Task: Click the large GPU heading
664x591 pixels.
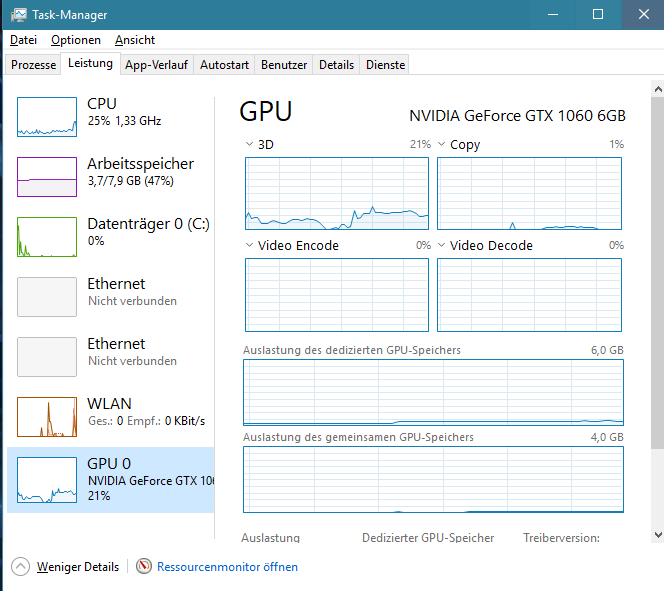Action: pyautogui.click(x=266, y=111)
